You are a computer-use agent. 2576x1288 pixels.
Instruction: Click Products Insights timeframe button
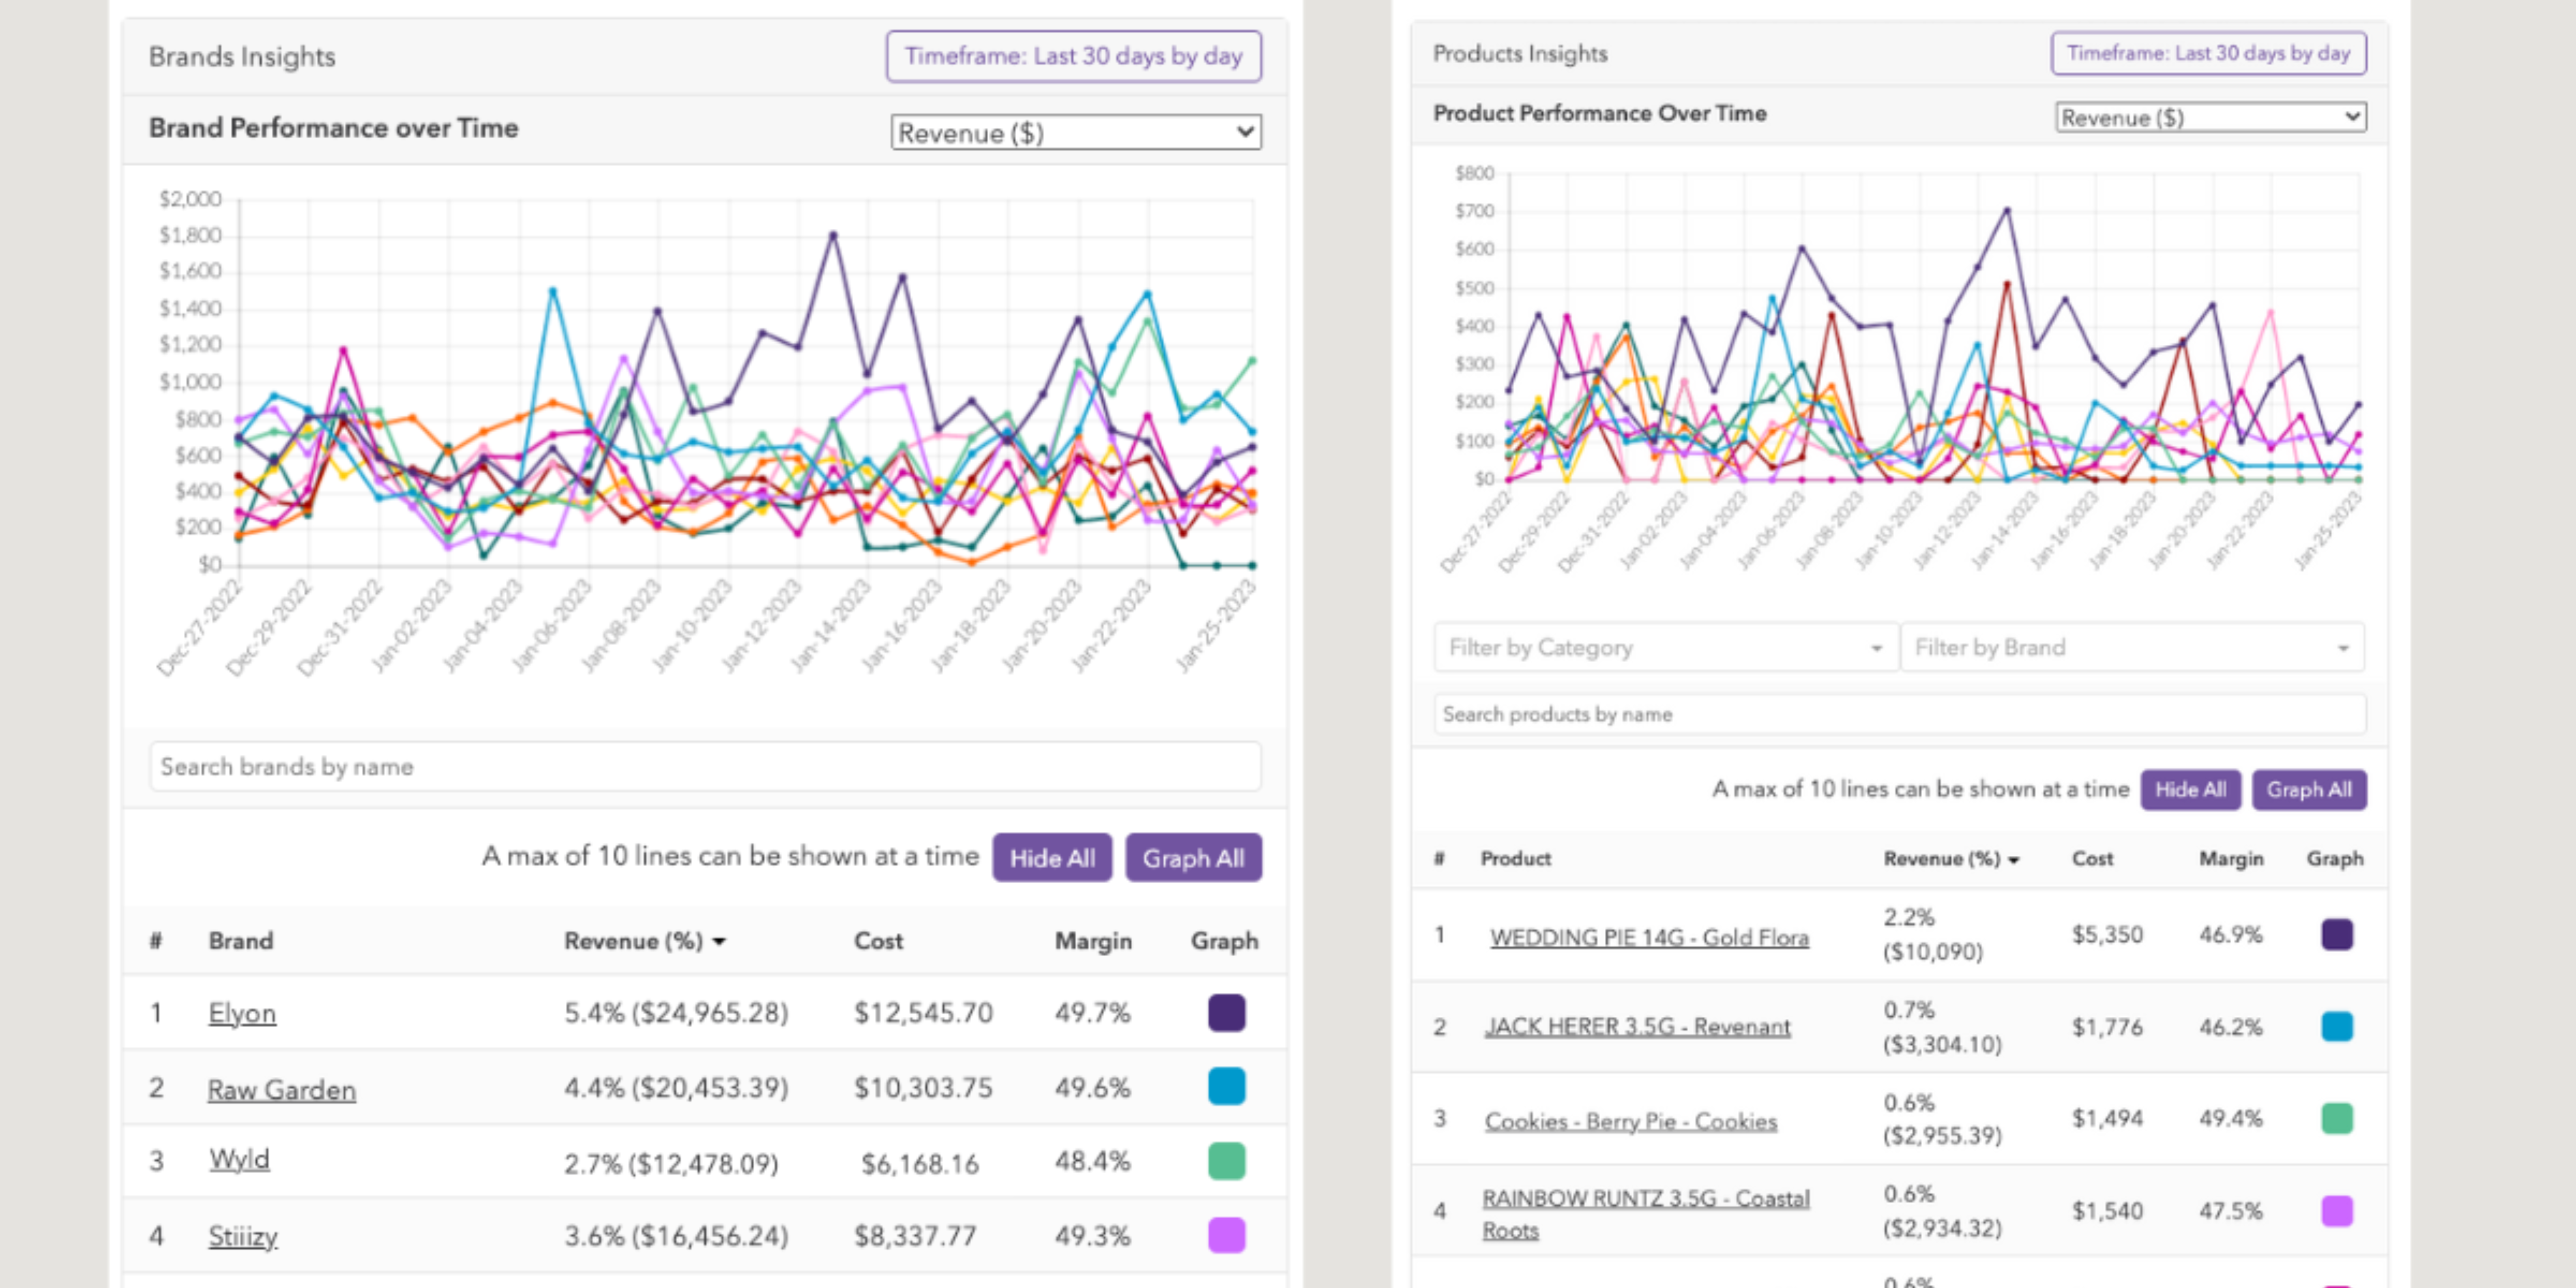click(2208, 53)
